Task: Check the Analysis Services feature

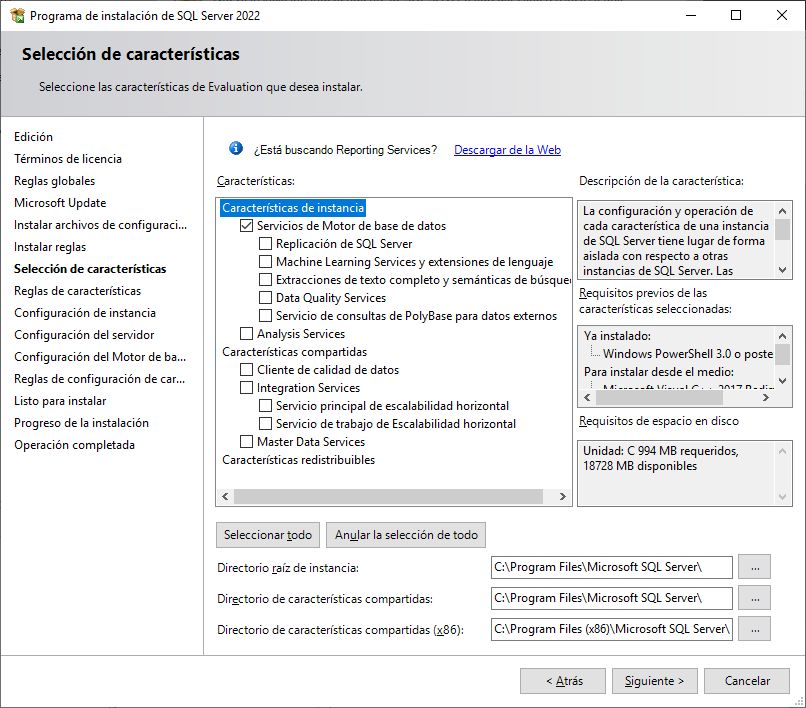Action: click(x=247, y=332)
